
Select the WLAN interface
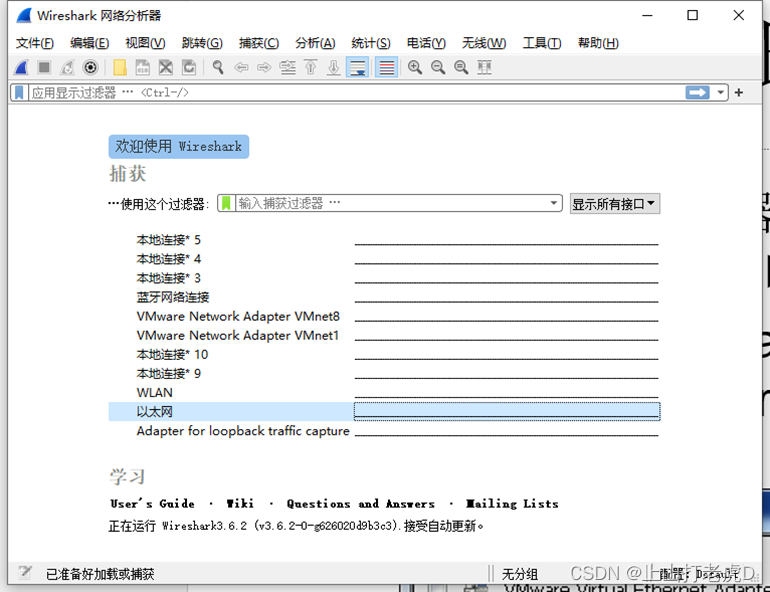(x=384, y=393)
